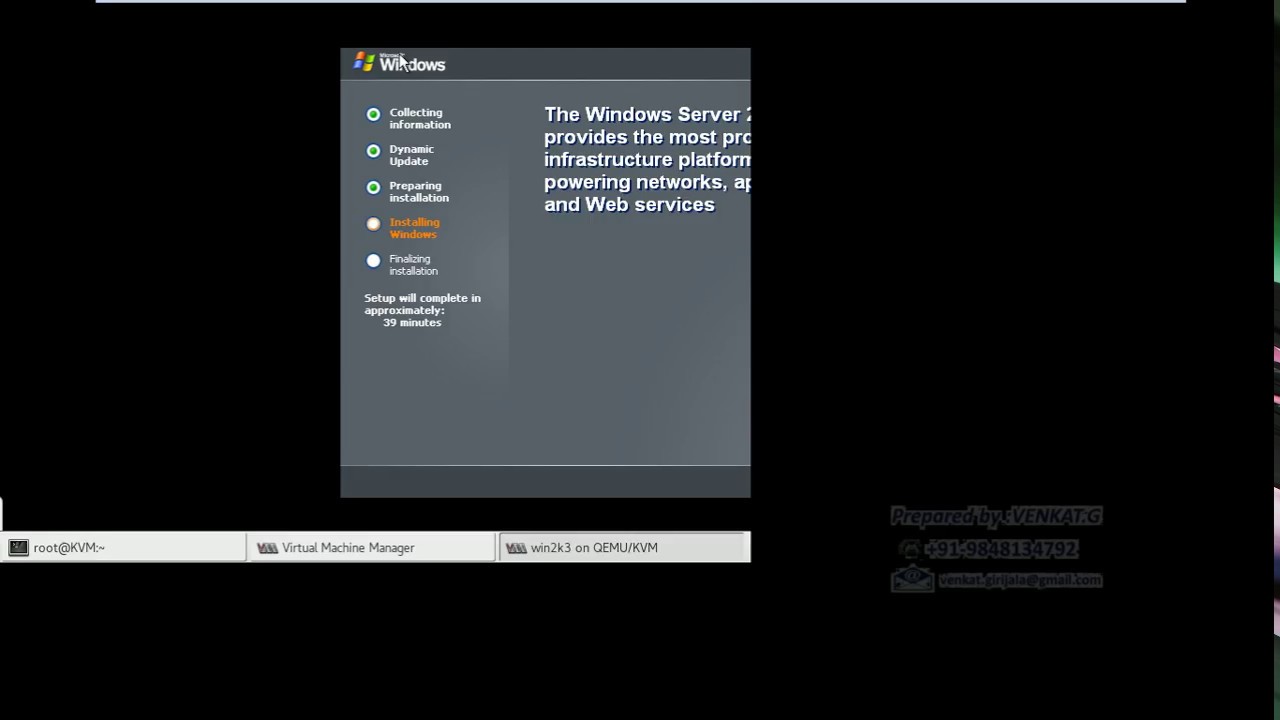1280x720 pixels.
Task: Click the Dynamic Update step indicator
Action: coord(373,151)
